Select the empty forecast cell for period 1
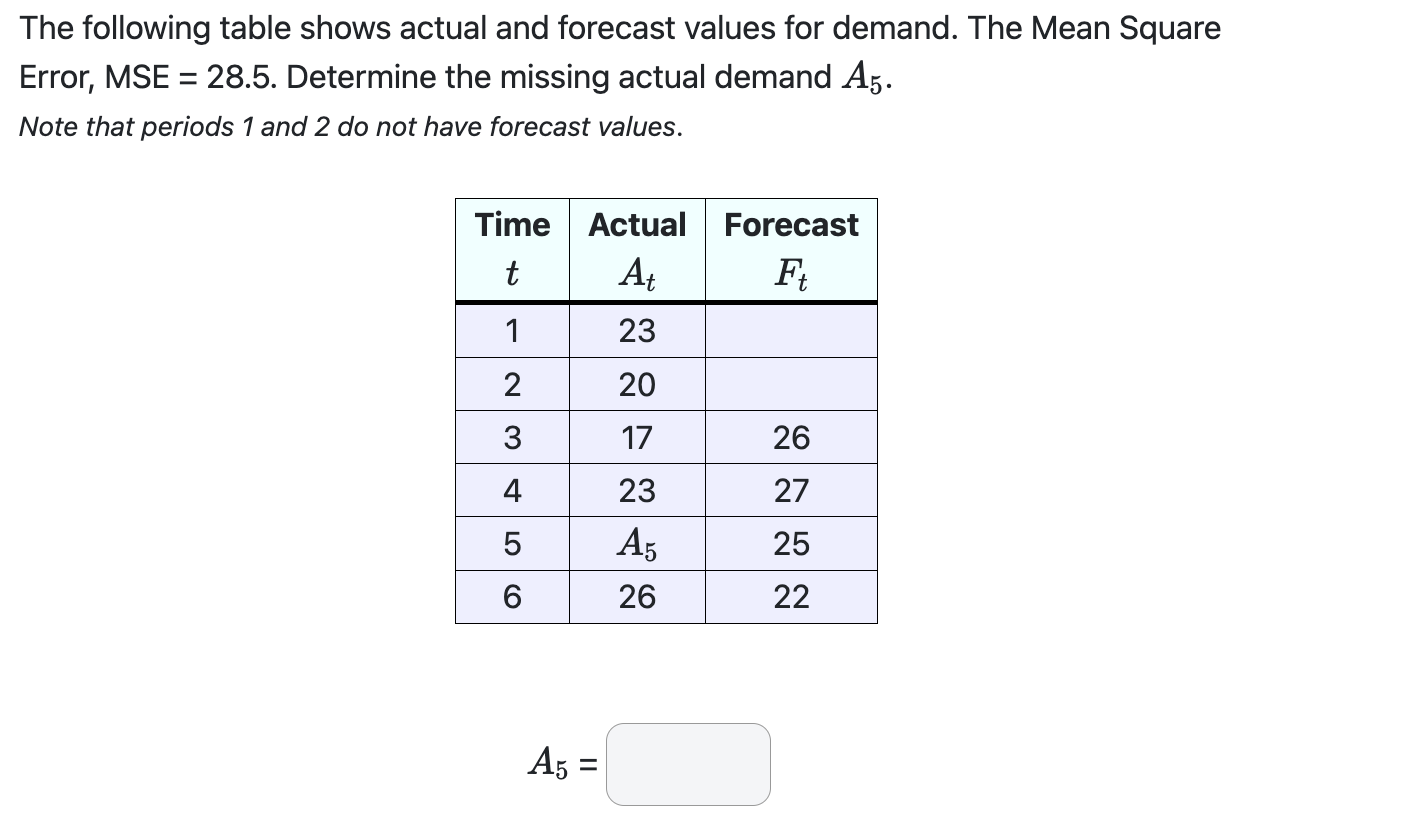The image size is (1416, 838). tap(791, 331)
